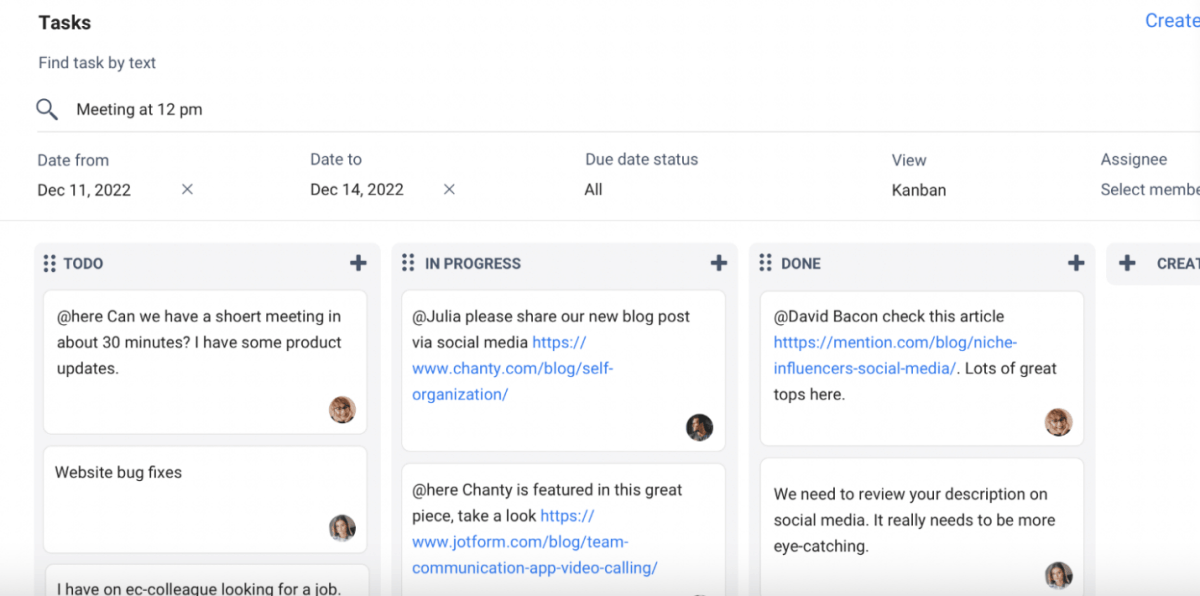Grab the IN PROGRESS column drag handle
Image resolution: width=1200 pixels, height=596 pixels.
coord(408,263)
